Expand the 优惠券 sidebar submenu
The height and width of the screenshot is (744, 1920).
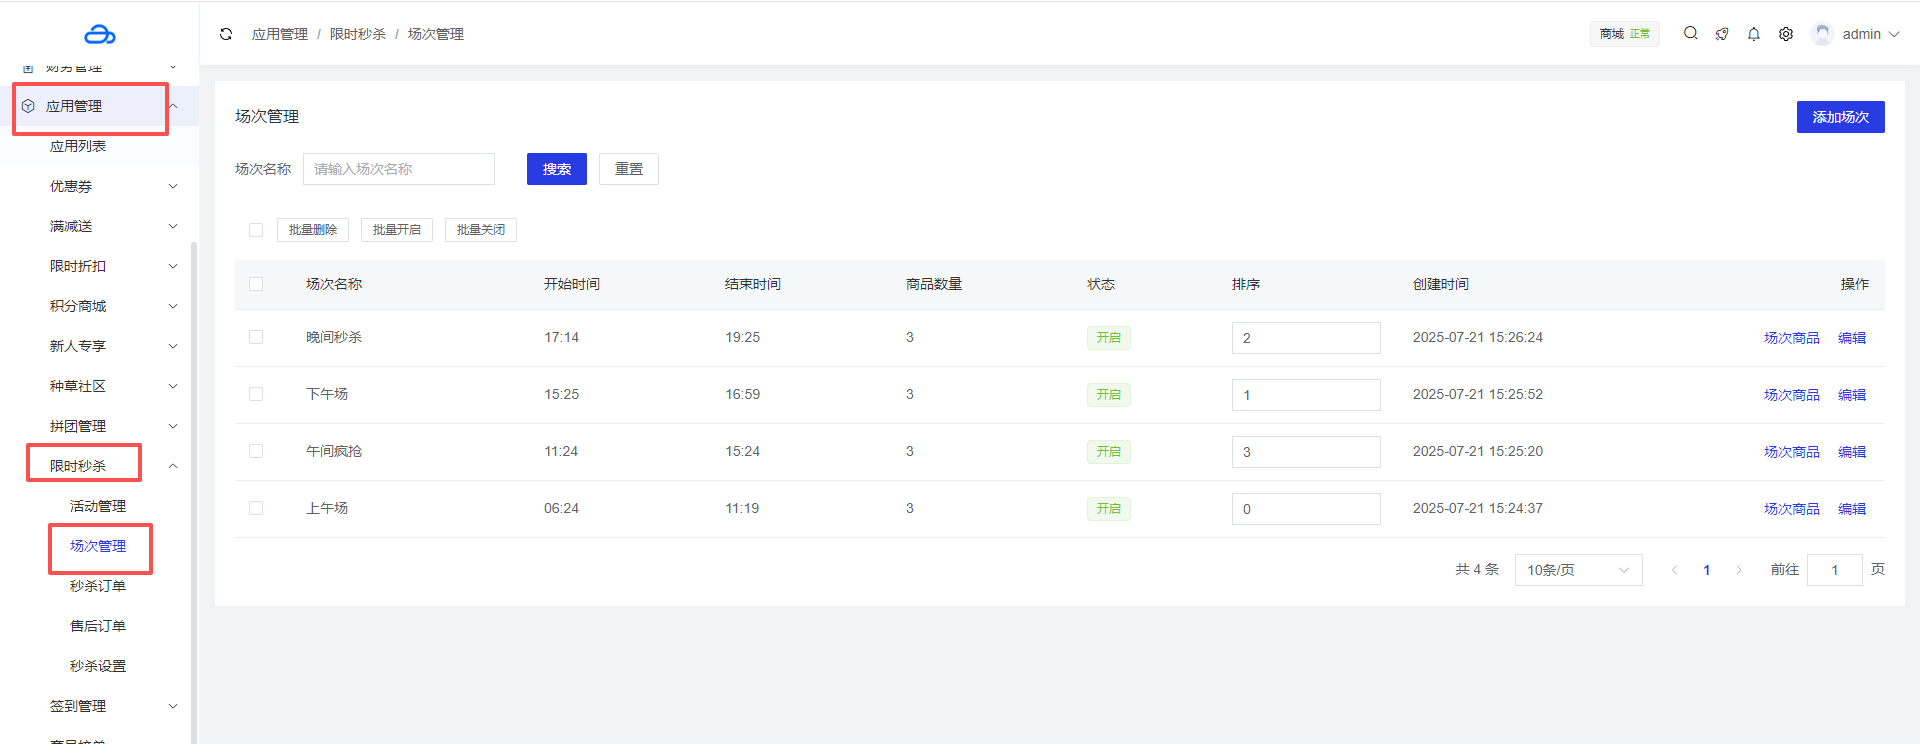click(x=110, y=186)
